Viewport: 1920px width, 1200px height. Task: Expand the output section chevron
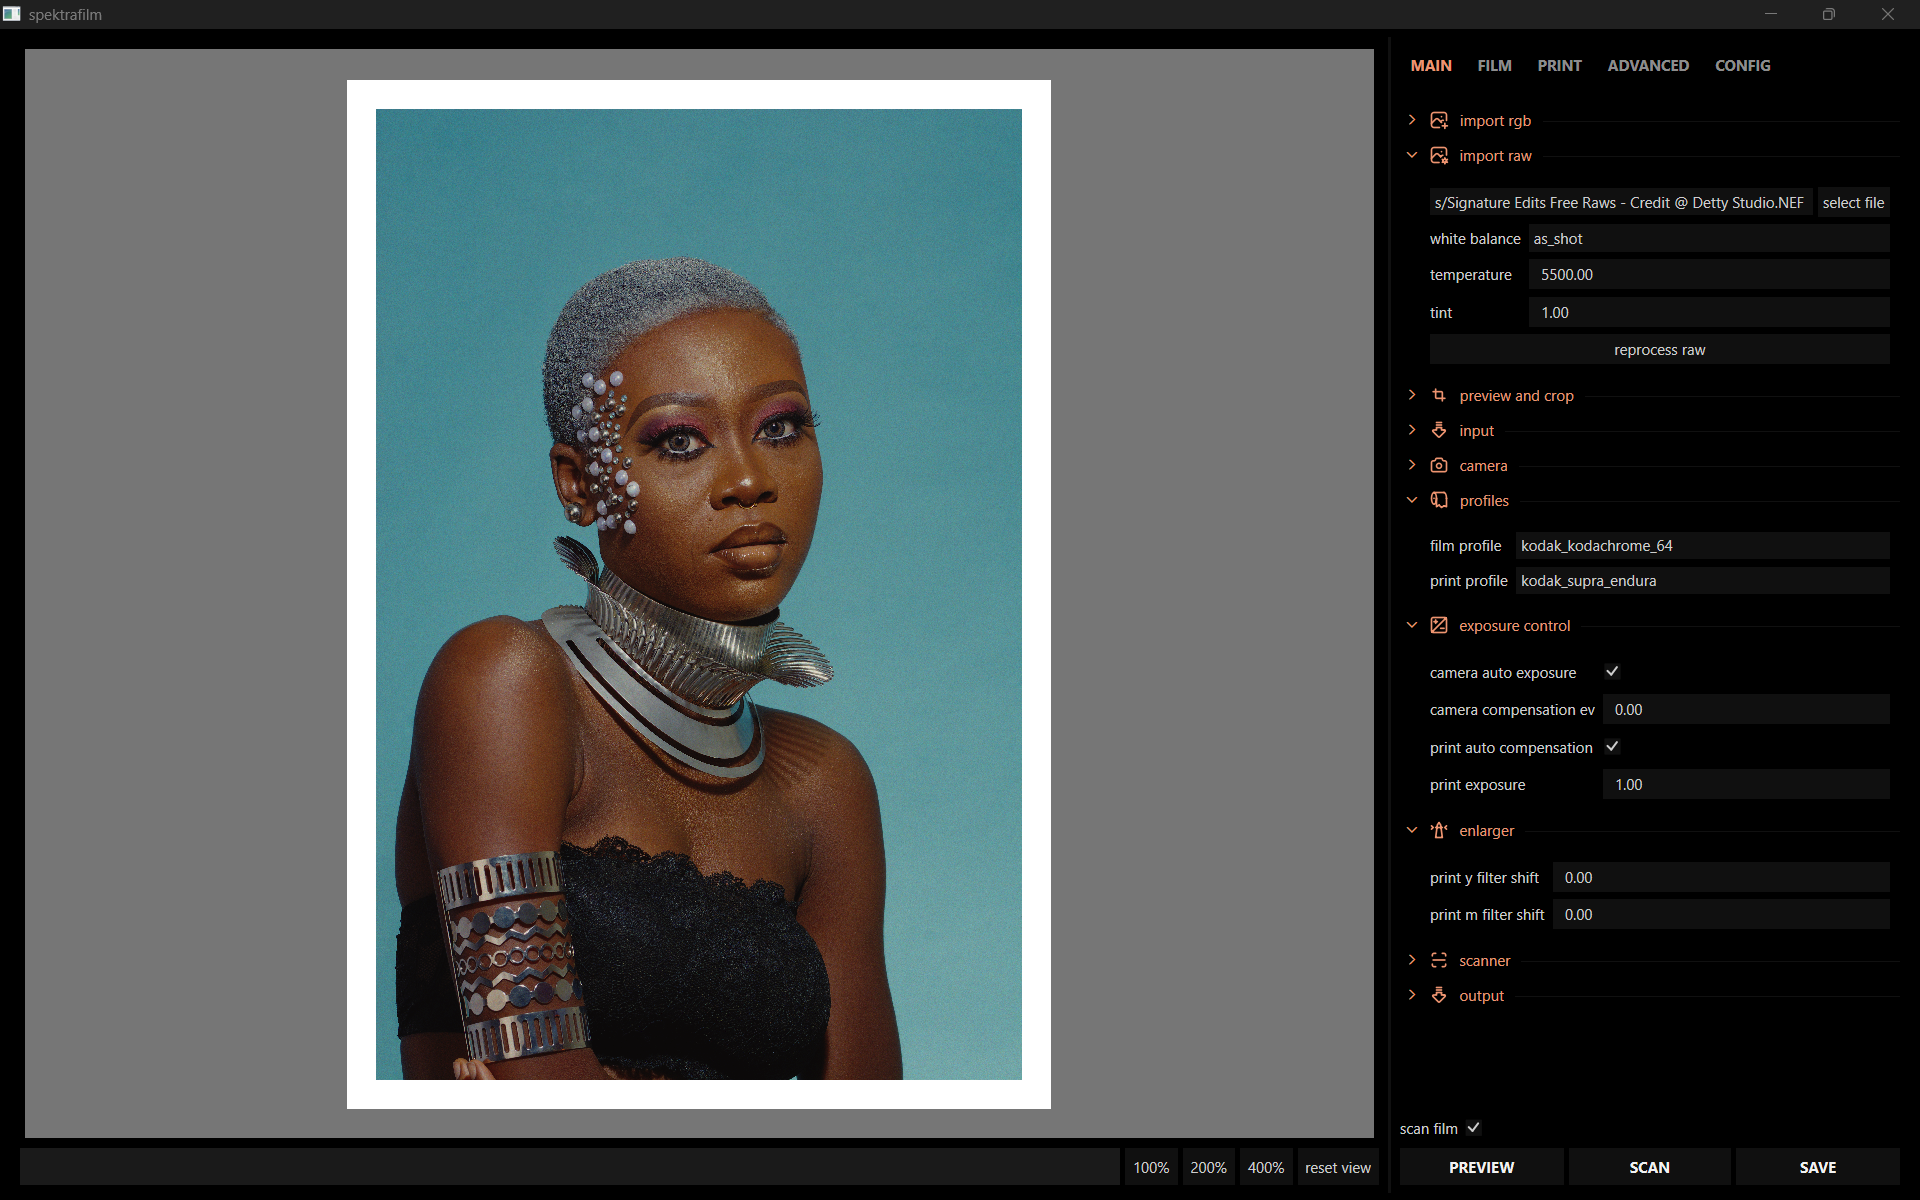coord(1412,995)
